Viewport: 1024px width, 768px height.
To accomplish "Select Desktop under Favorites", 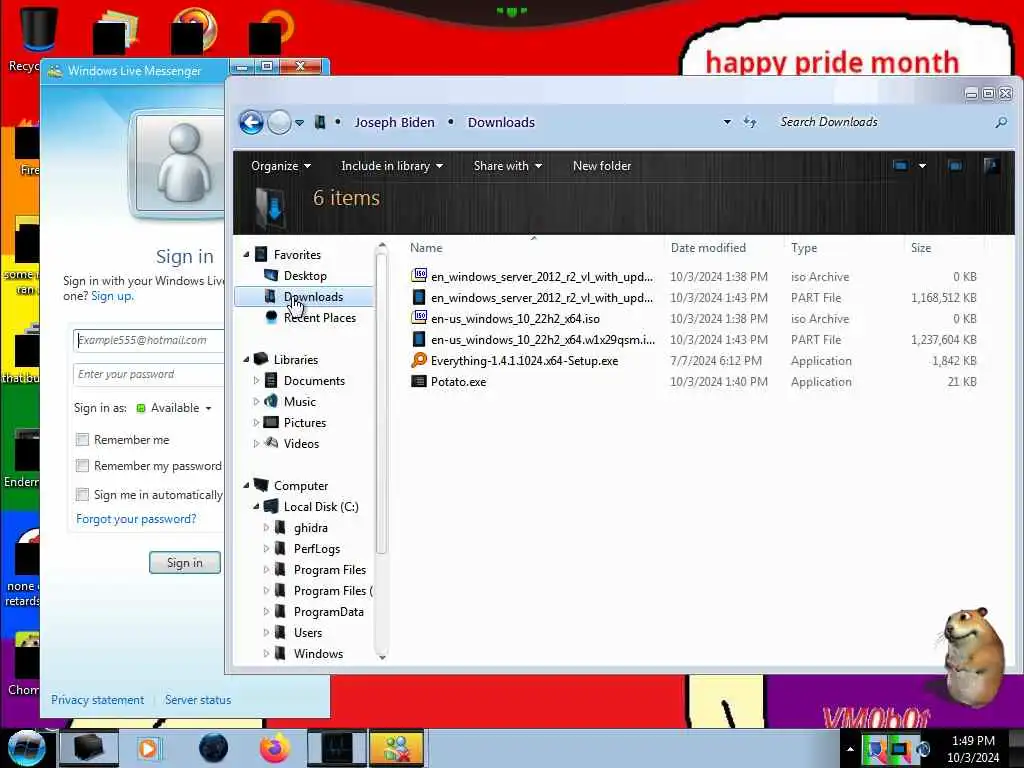I will coord(304,276).
